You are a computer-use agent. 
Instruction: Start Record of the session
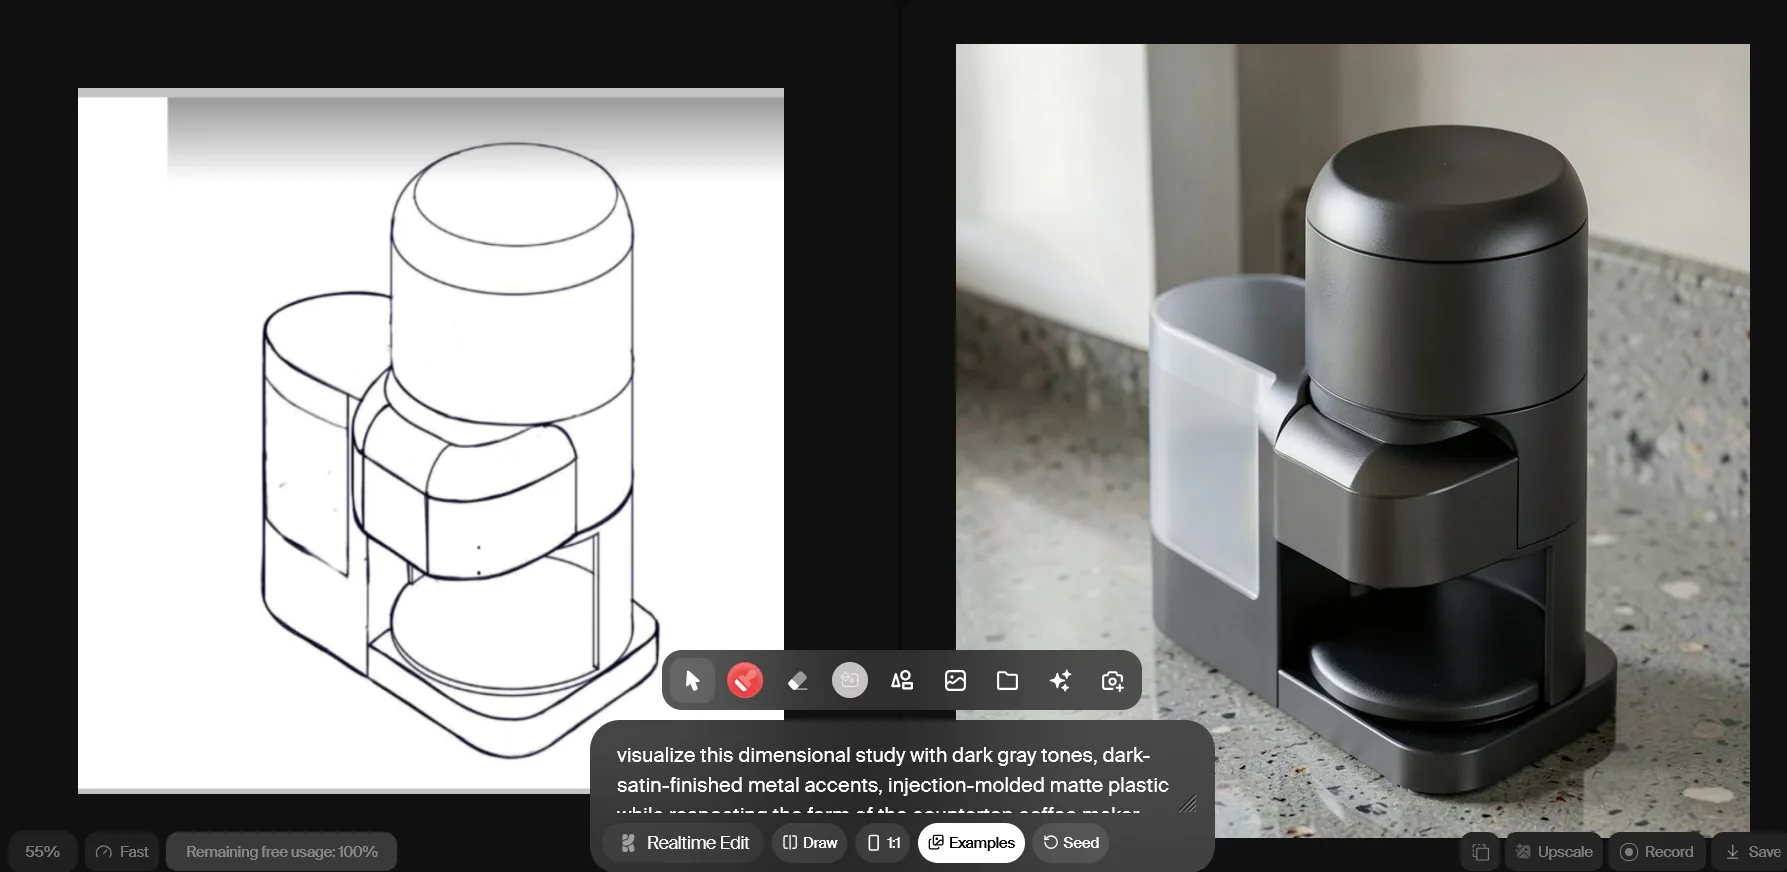(1656, 852)
